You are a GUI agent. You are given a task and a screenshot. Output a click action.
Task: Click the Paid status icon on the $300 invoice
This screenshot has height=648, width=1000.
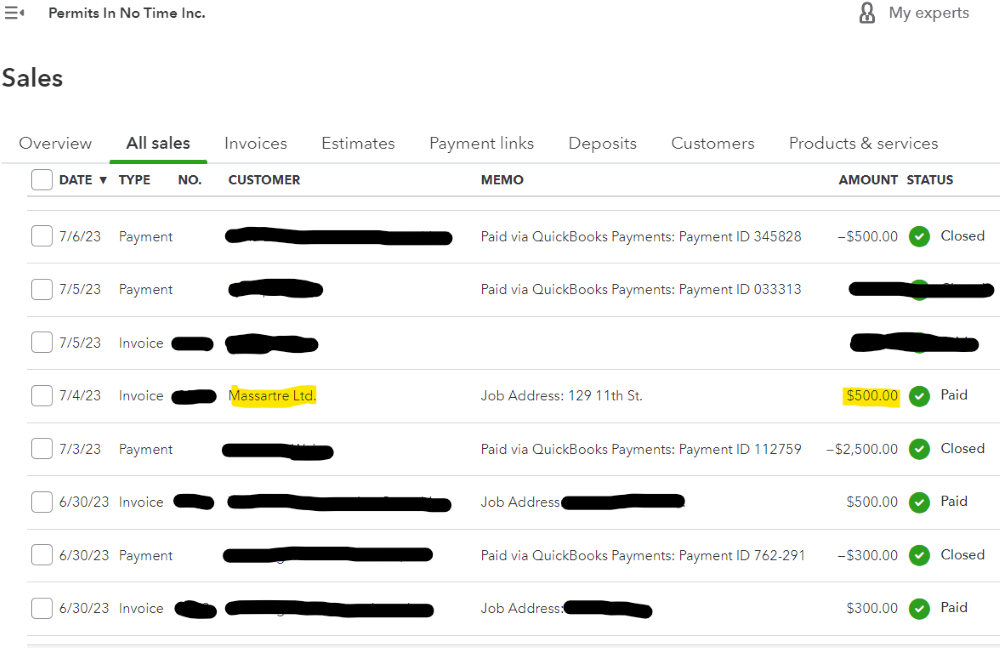coord(919,608)
